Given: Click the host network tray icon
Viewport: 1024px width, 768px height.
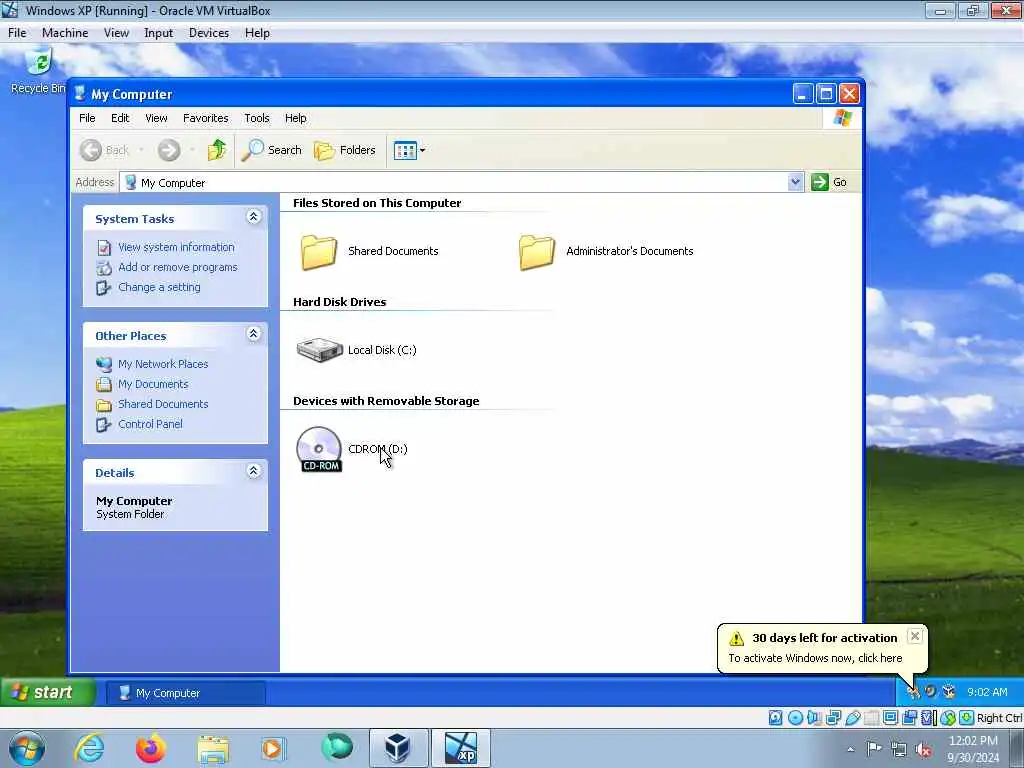Looking at the screenshot, I should pyautogui.click(x=899, y=749).
